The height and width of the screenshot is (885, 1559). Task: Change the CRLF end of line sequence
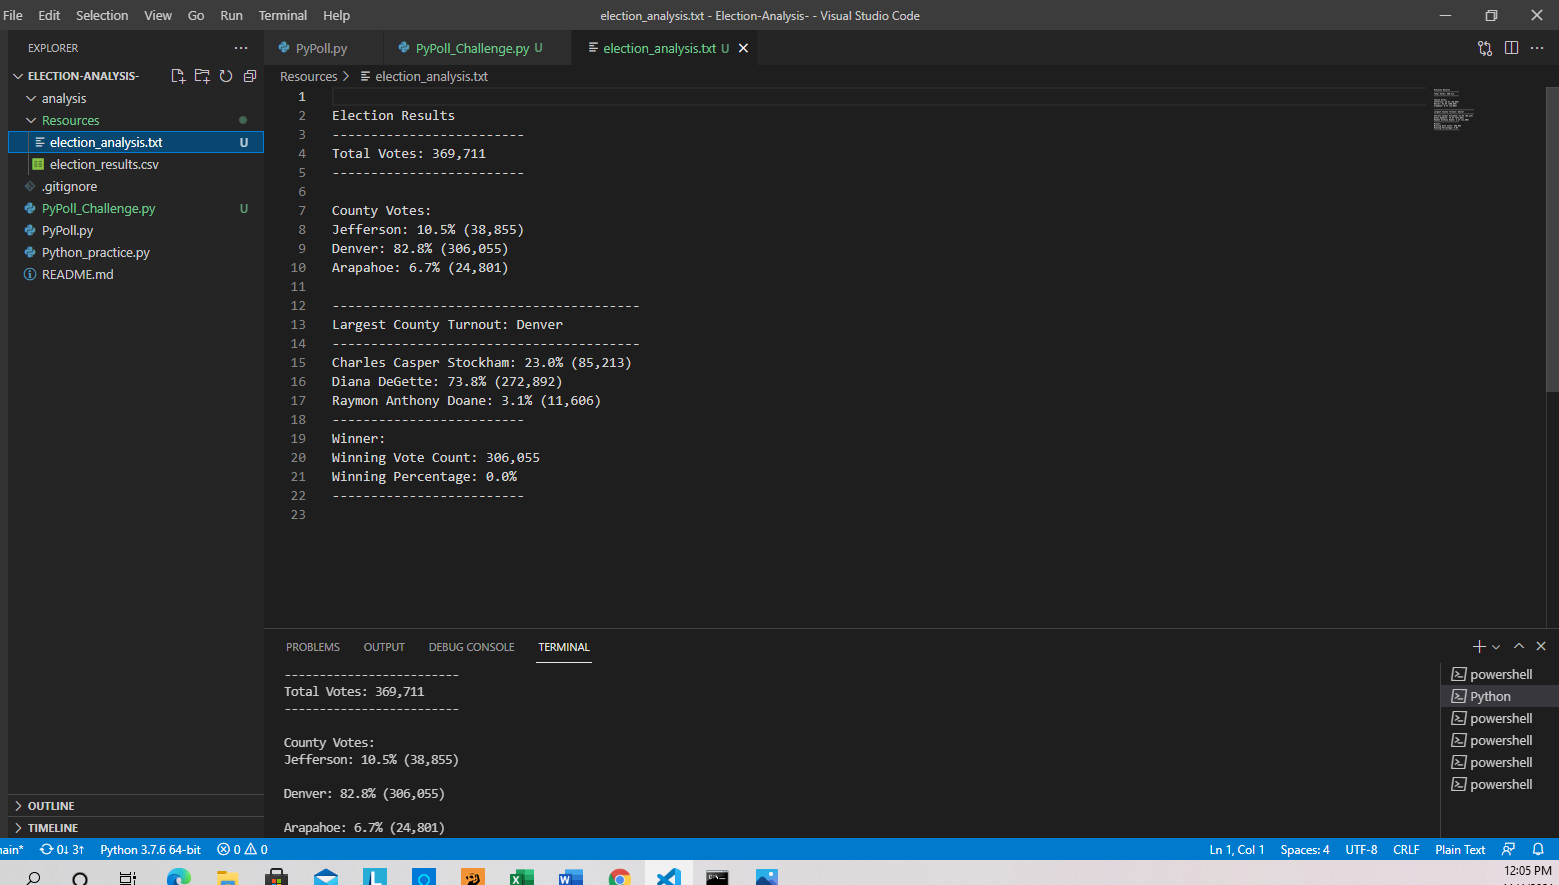tap(1406, 850)
